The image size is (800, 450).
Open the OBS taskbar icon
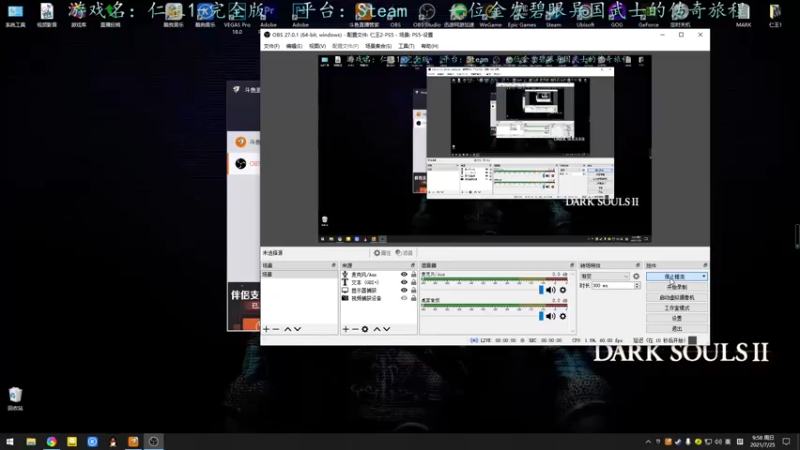click(154, 442)
